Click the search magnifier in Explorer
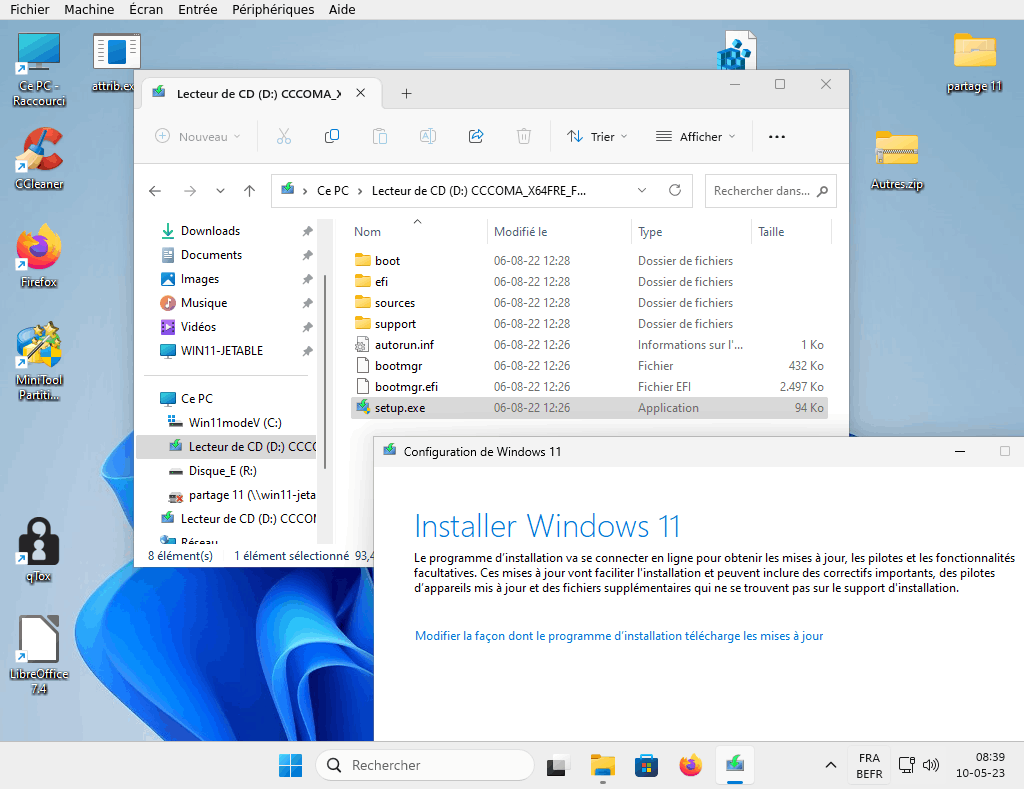The width and height of the screenshot is (1024, 789). 823,191
